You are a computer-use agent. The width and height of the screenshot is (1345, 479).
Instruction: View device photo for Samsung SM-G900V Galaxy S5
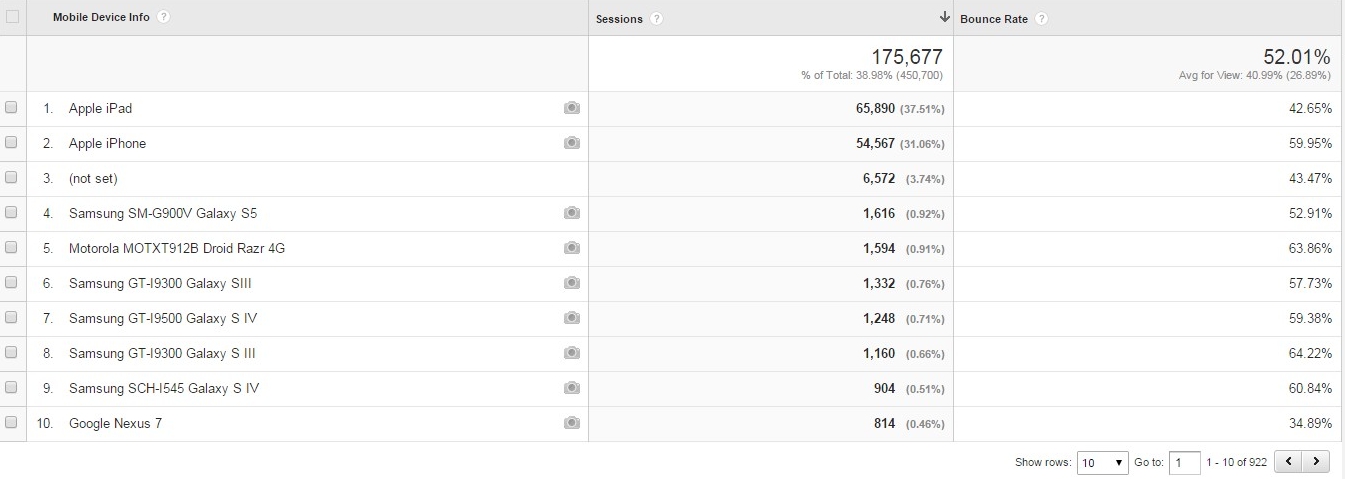571,213
